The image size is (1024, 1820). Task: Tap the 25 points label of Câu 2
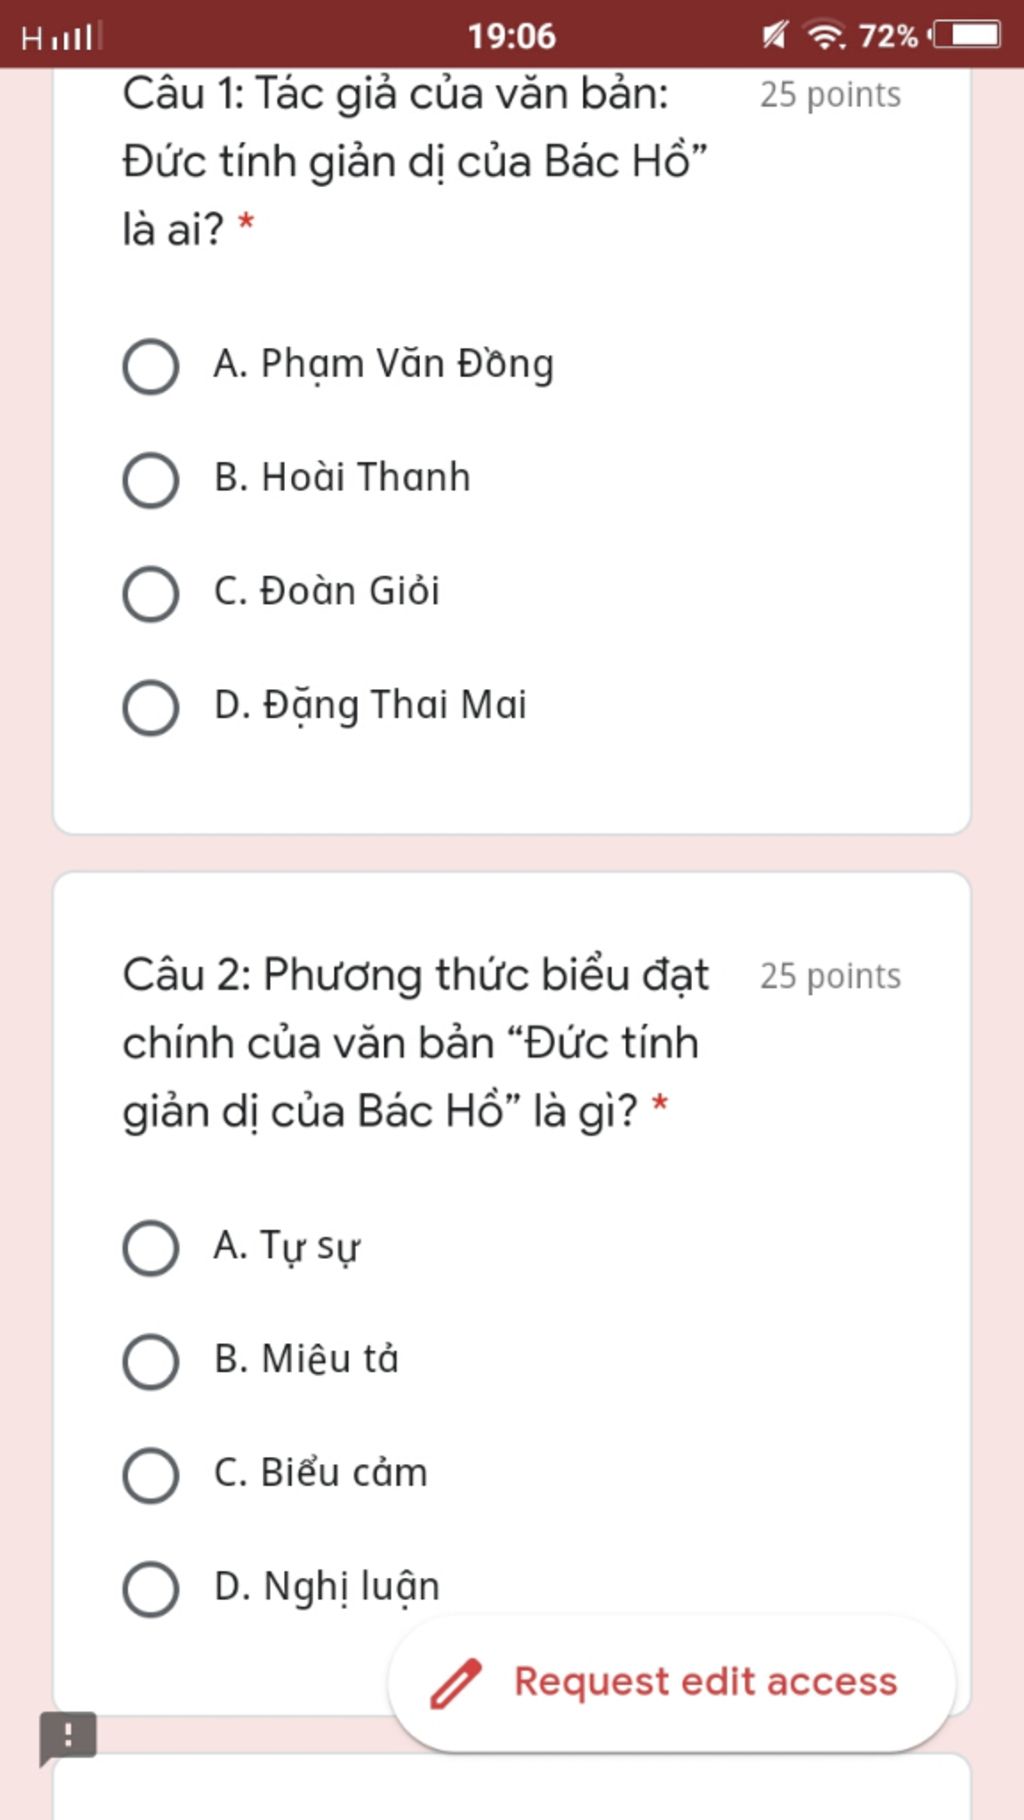[x=830, y=976]
